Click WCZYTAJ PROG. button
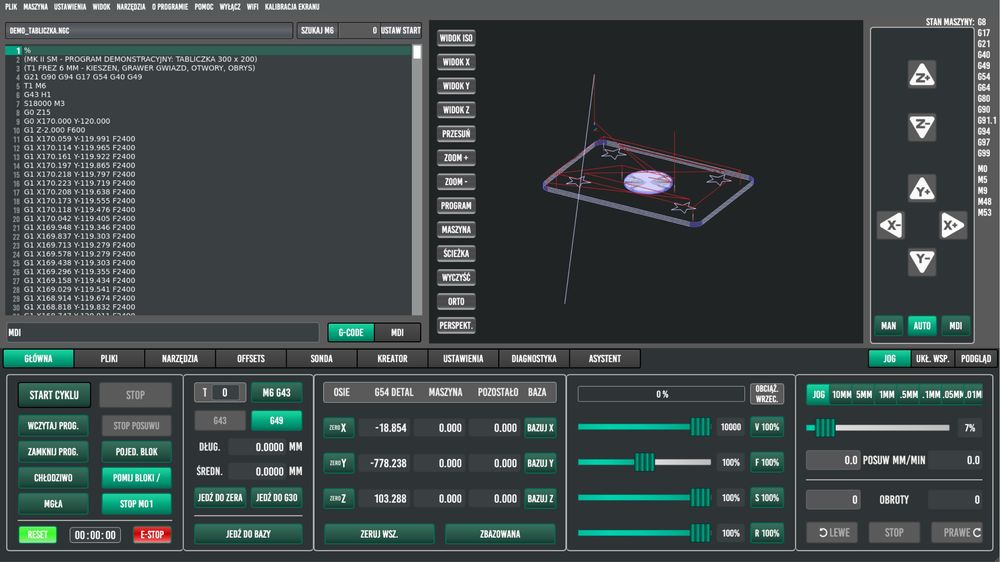Viewport: 1000px width, 562px height. pyautogui.click(x=54, y=425)
